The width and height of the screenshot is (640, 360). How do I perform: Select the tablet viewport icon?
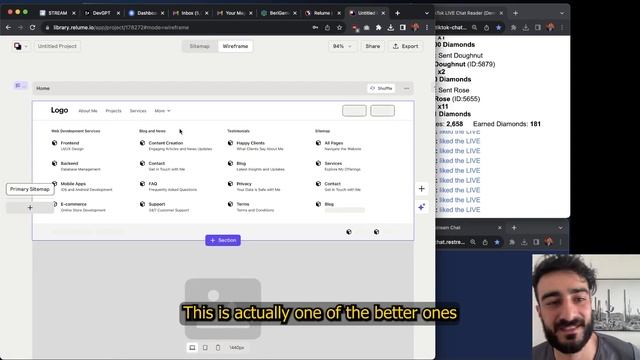[205, 347]
